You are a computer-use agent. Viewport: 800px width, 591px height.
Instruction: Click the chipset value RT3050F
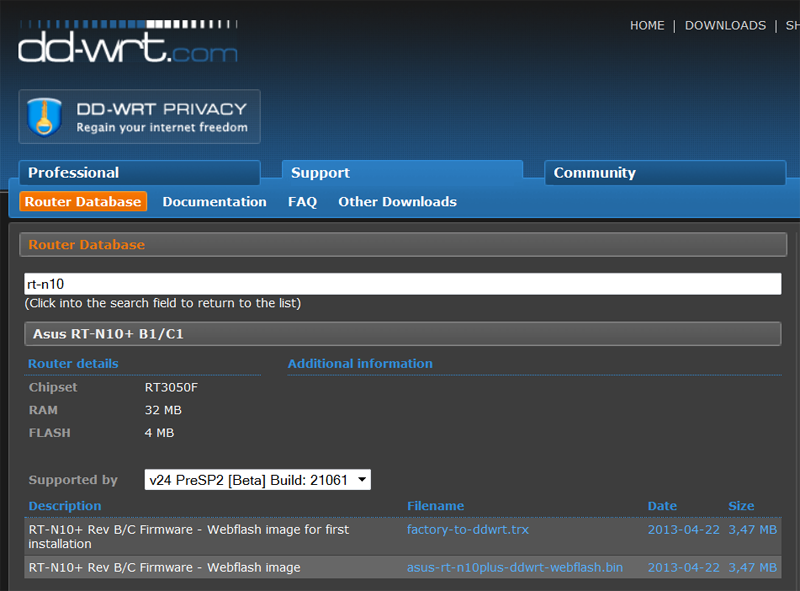click(171, 387)
